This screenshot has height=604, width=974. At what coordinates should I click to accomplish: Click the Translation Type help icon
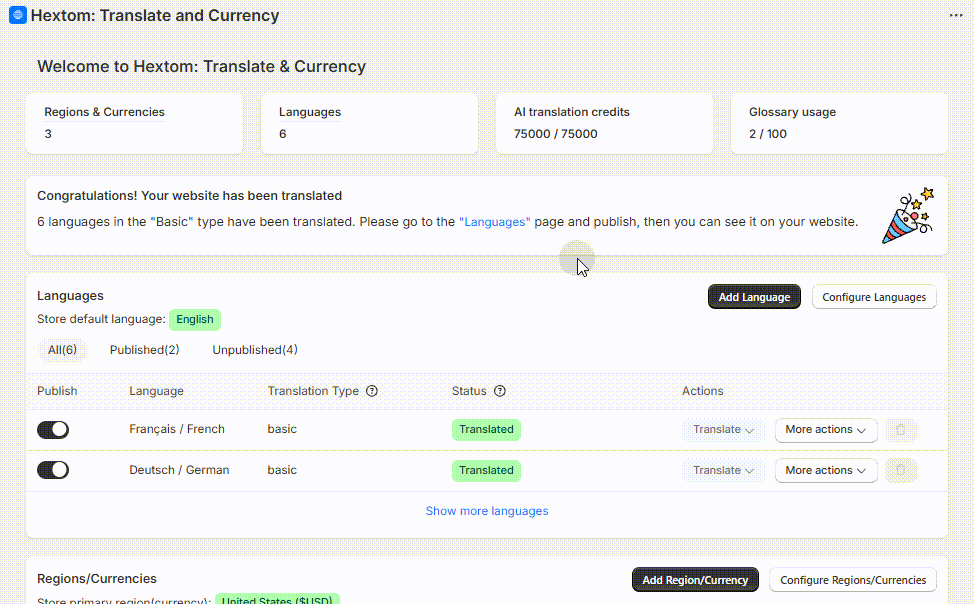click(371, 391)
